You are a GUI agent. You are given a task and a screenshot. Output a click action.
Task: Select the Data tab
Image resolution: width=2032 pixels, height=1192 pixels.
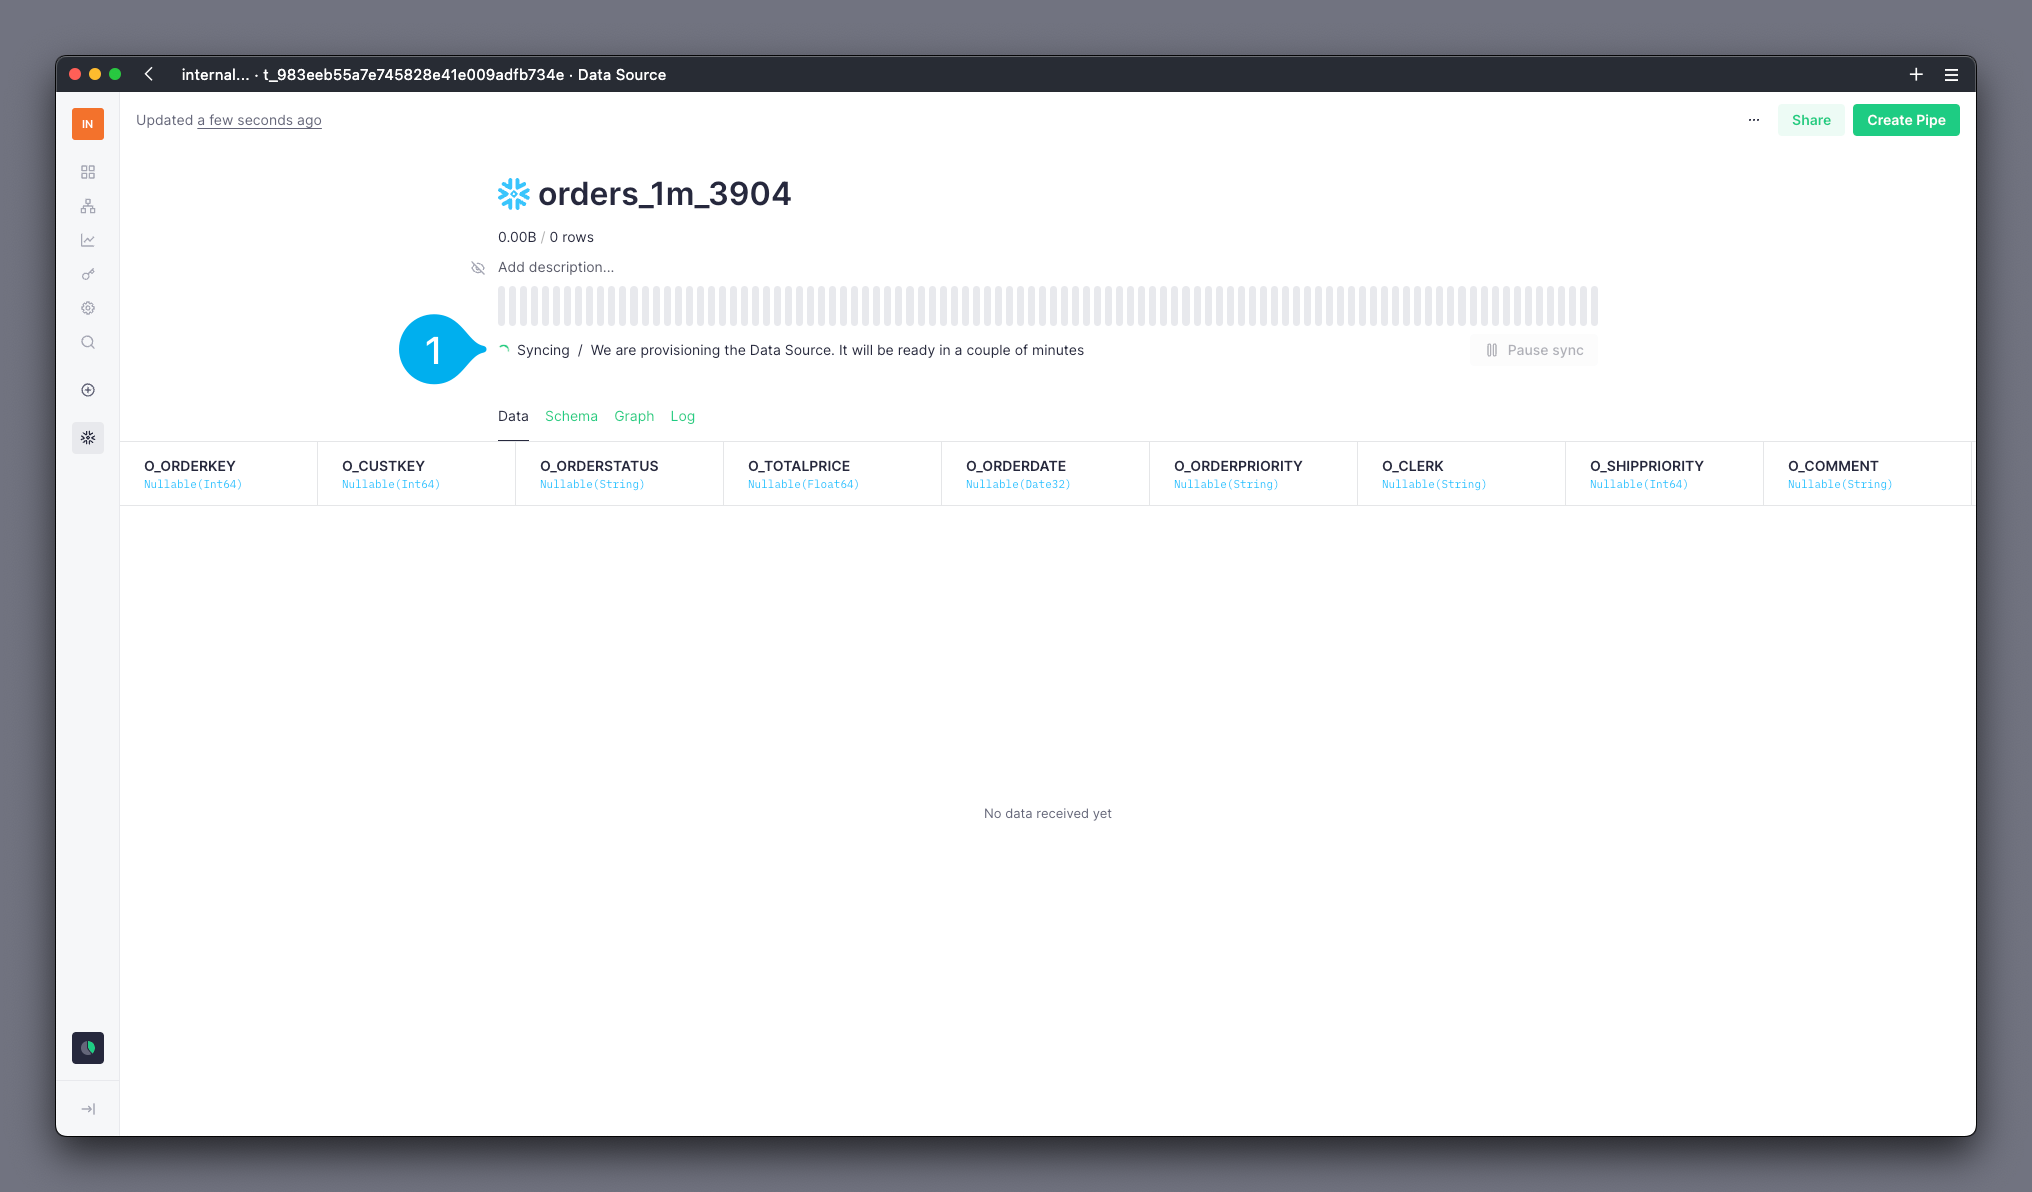tap(513, 416)
